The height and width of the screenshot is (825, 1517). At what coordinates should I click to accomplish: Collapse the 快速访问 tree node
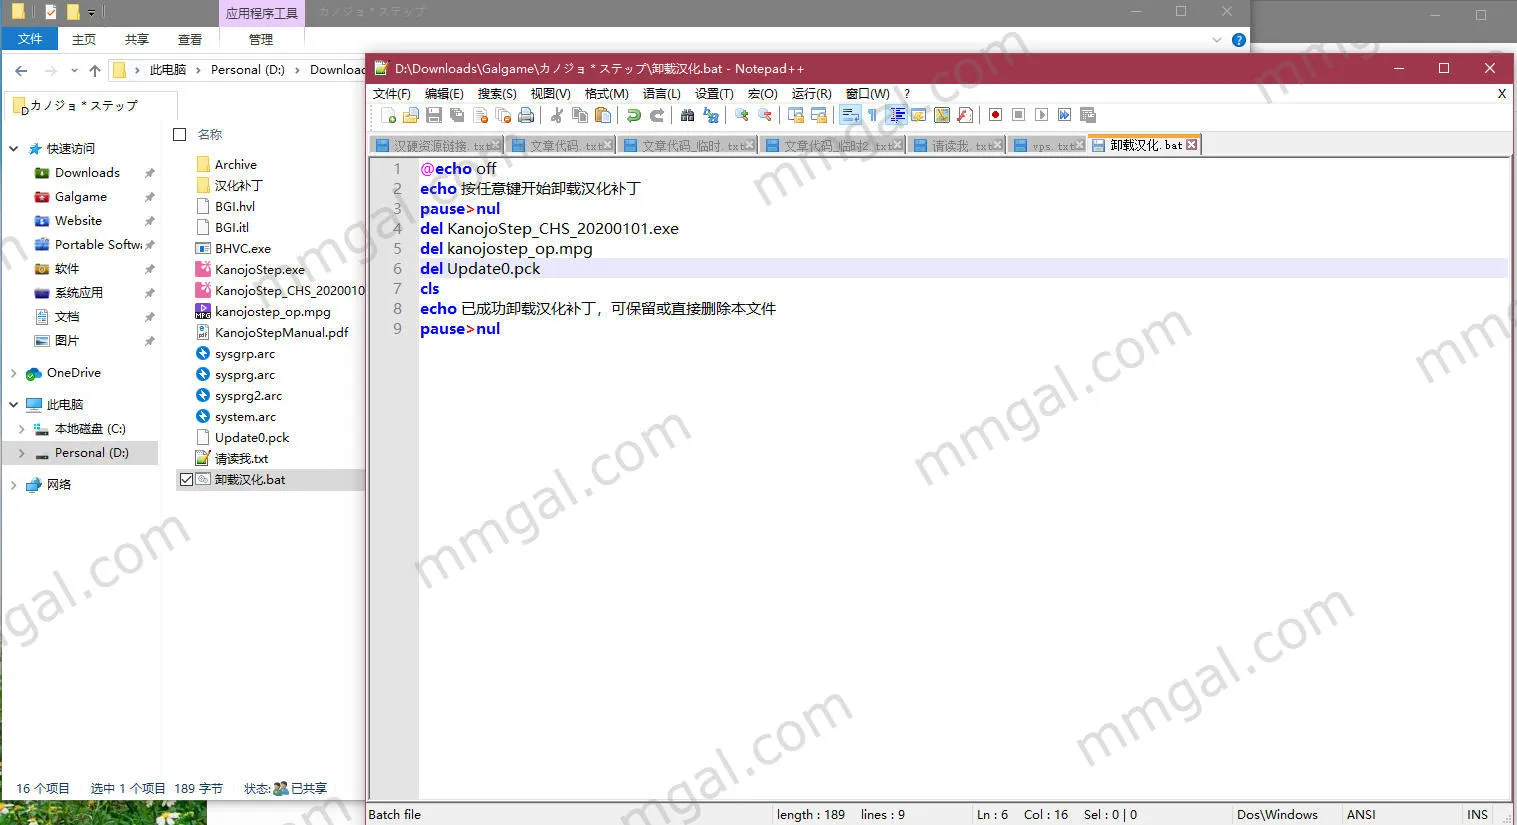pos(14,149)
